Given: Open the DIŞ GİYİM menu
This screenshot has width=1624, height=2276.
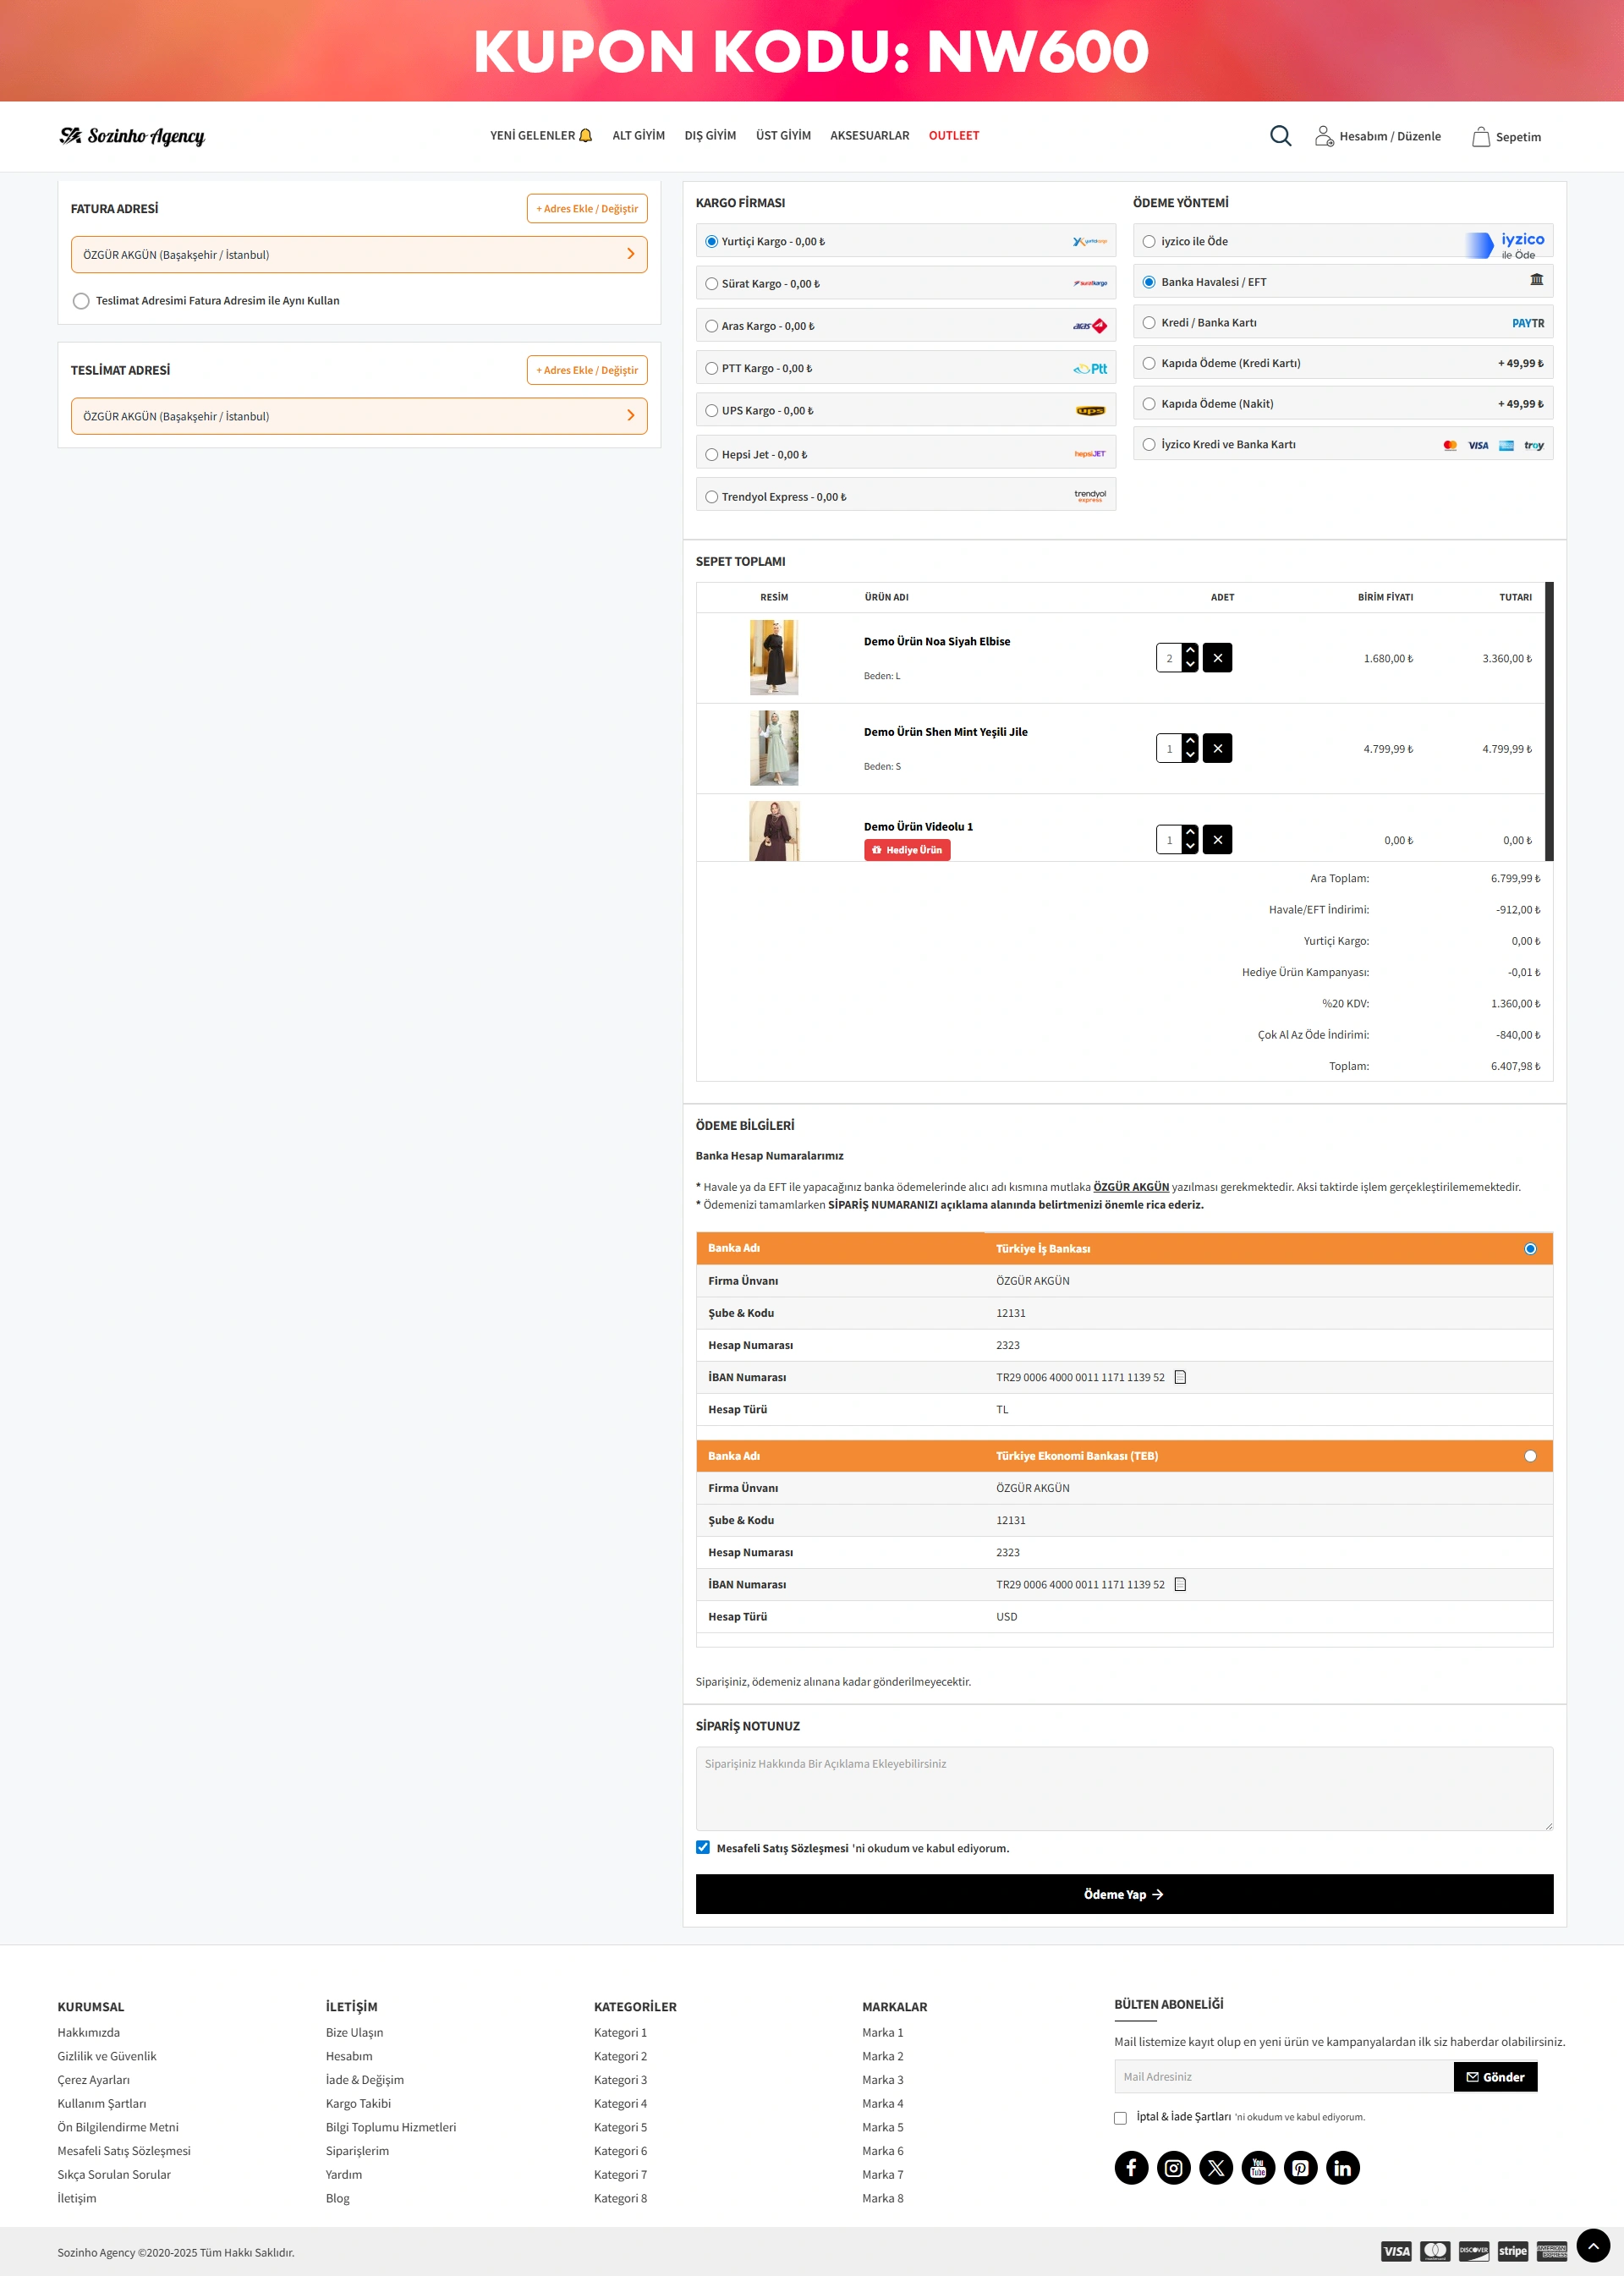Looking at the screenshot, I should coord(709,136).
